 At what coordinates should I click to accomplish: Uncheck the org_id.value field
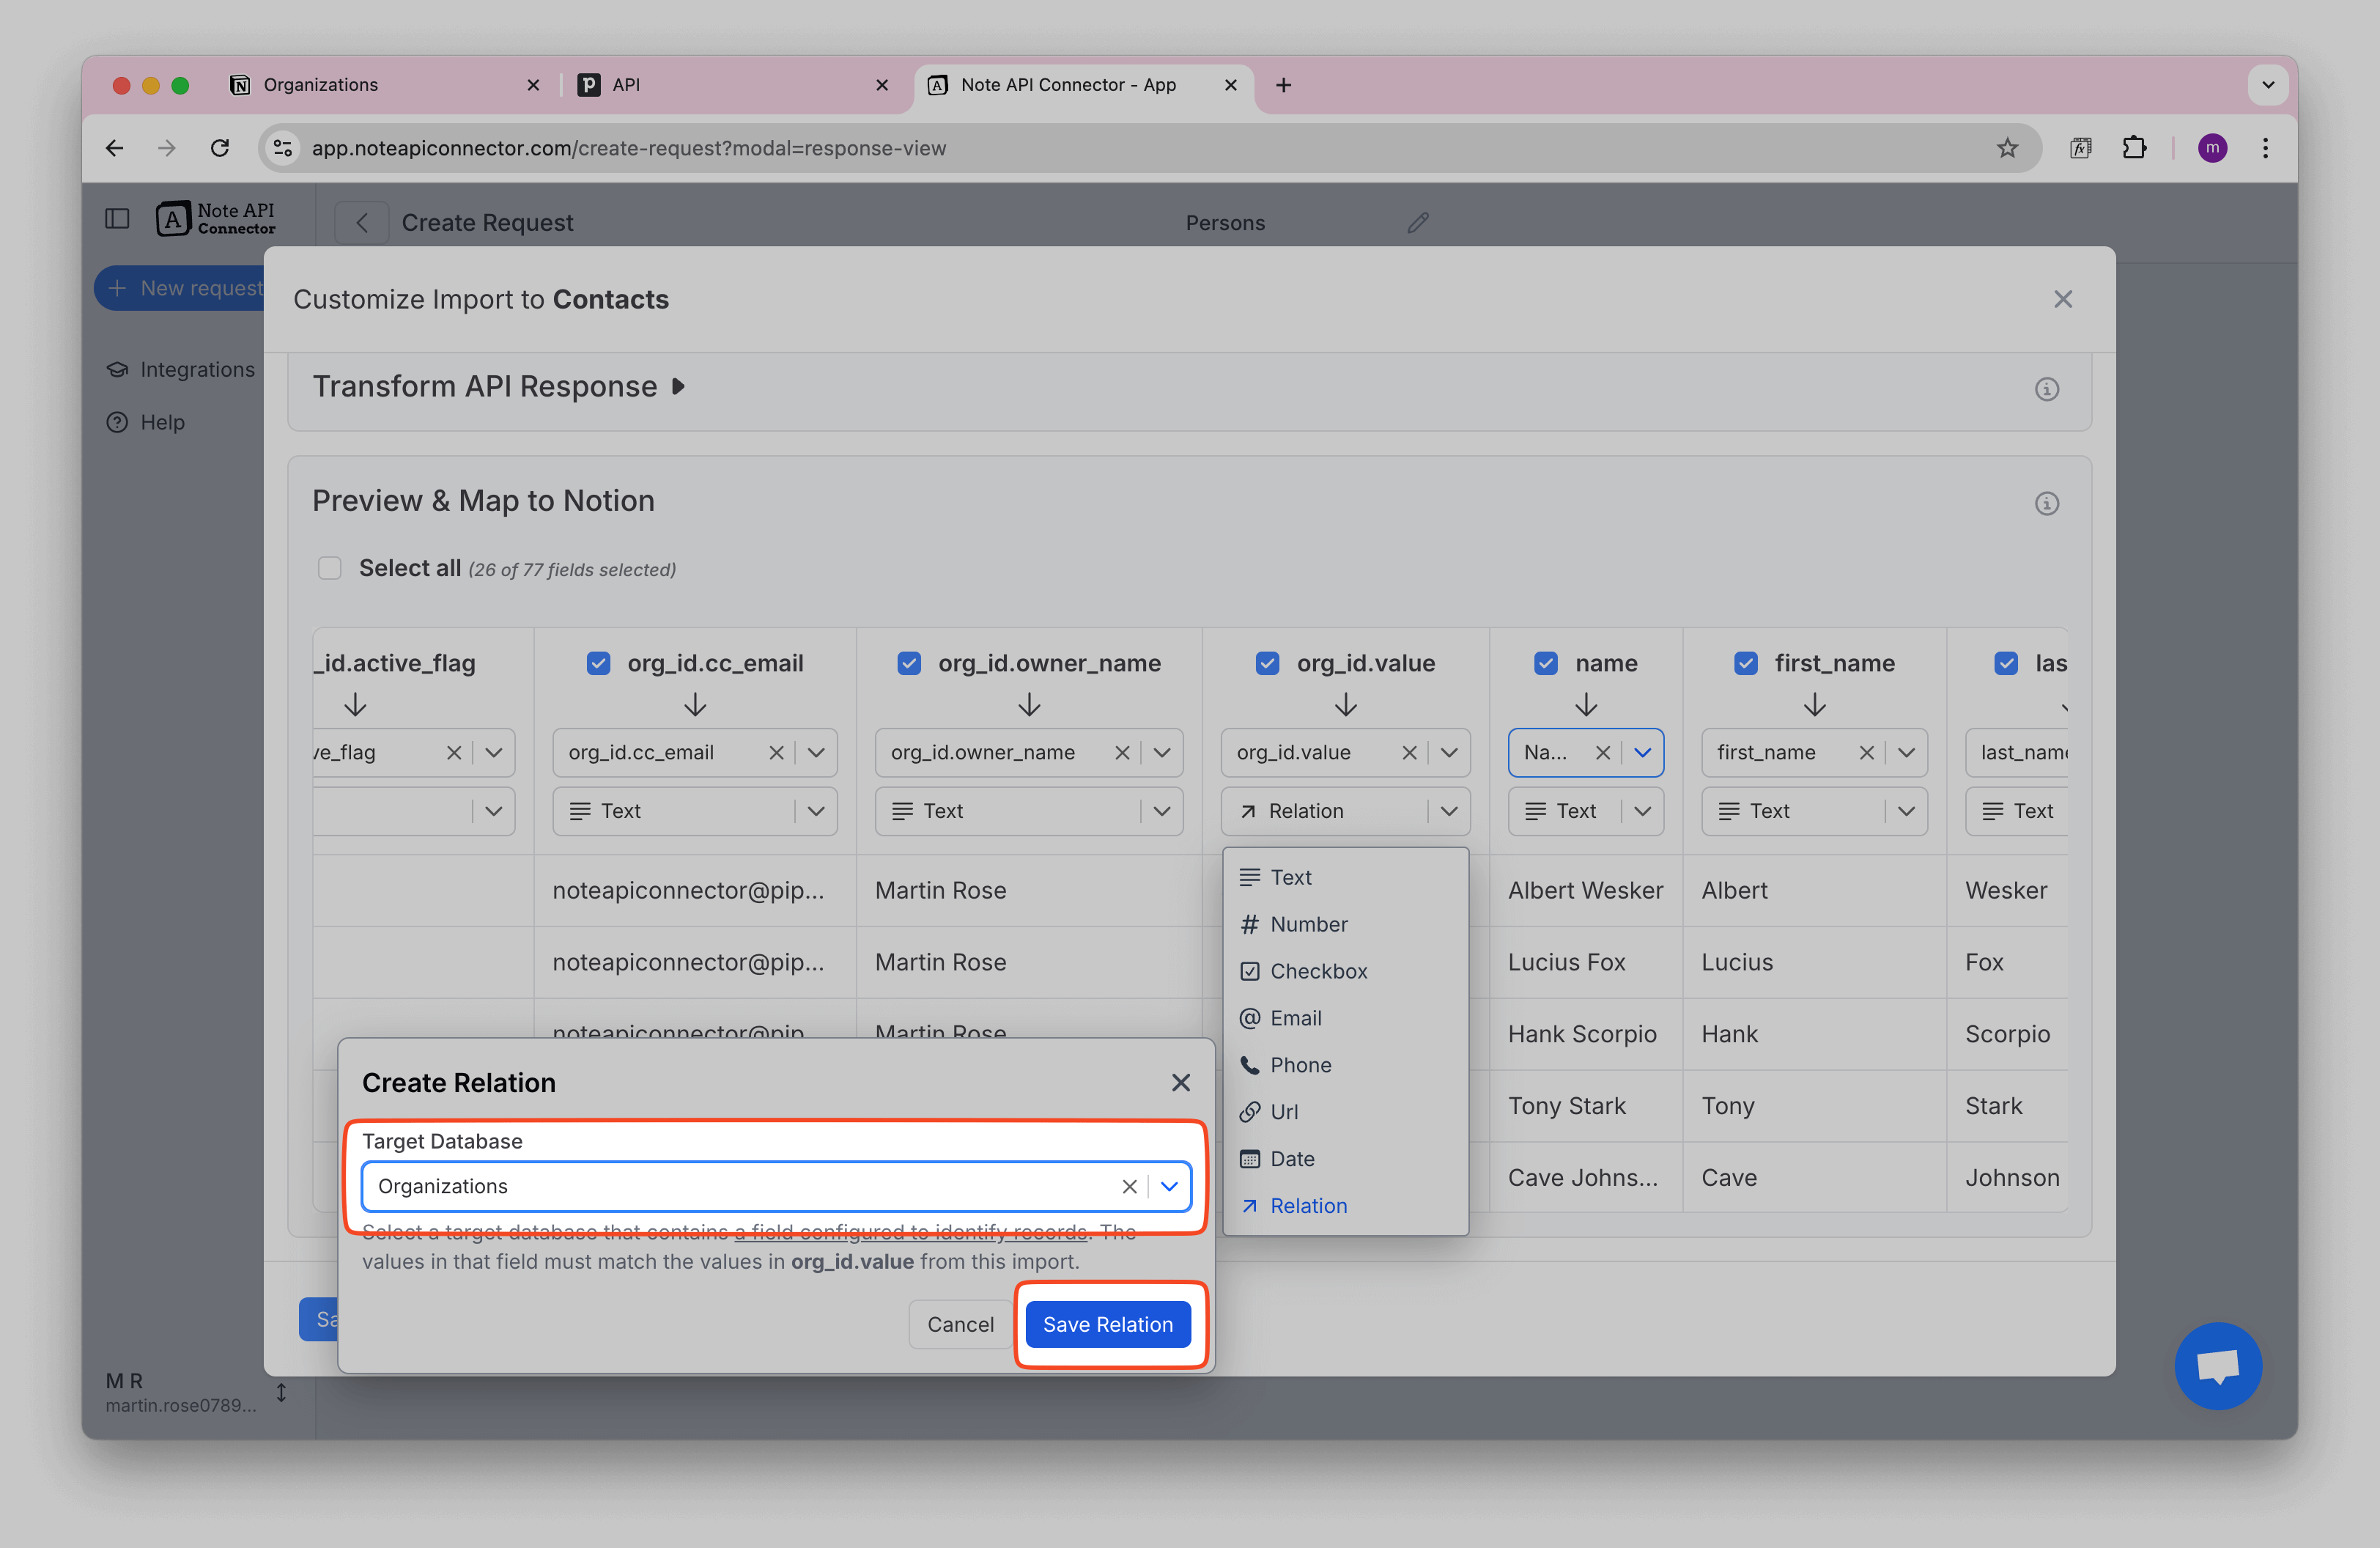[1267, 663]
